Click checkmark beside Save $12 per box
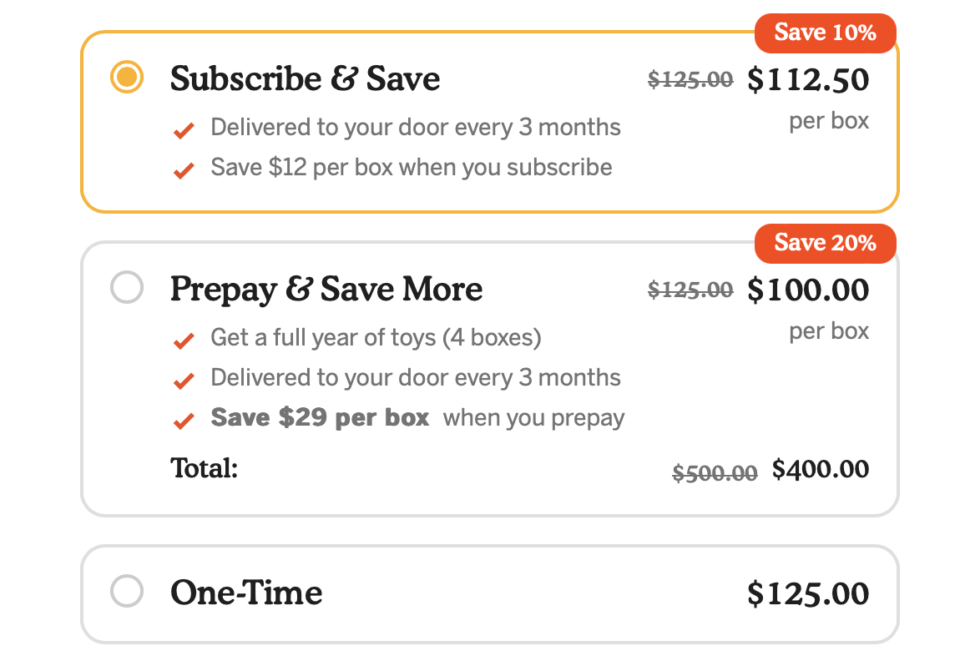Viewport: 960px width, 666px height. (183, 171)
